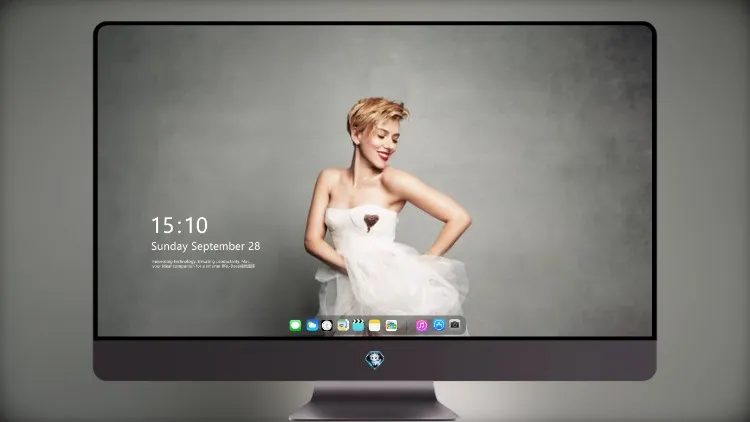Click the monitor stand base
Image resolution: width=750 pixels, height=422 pixels.
pyautogui.click(x=375, y=402)
